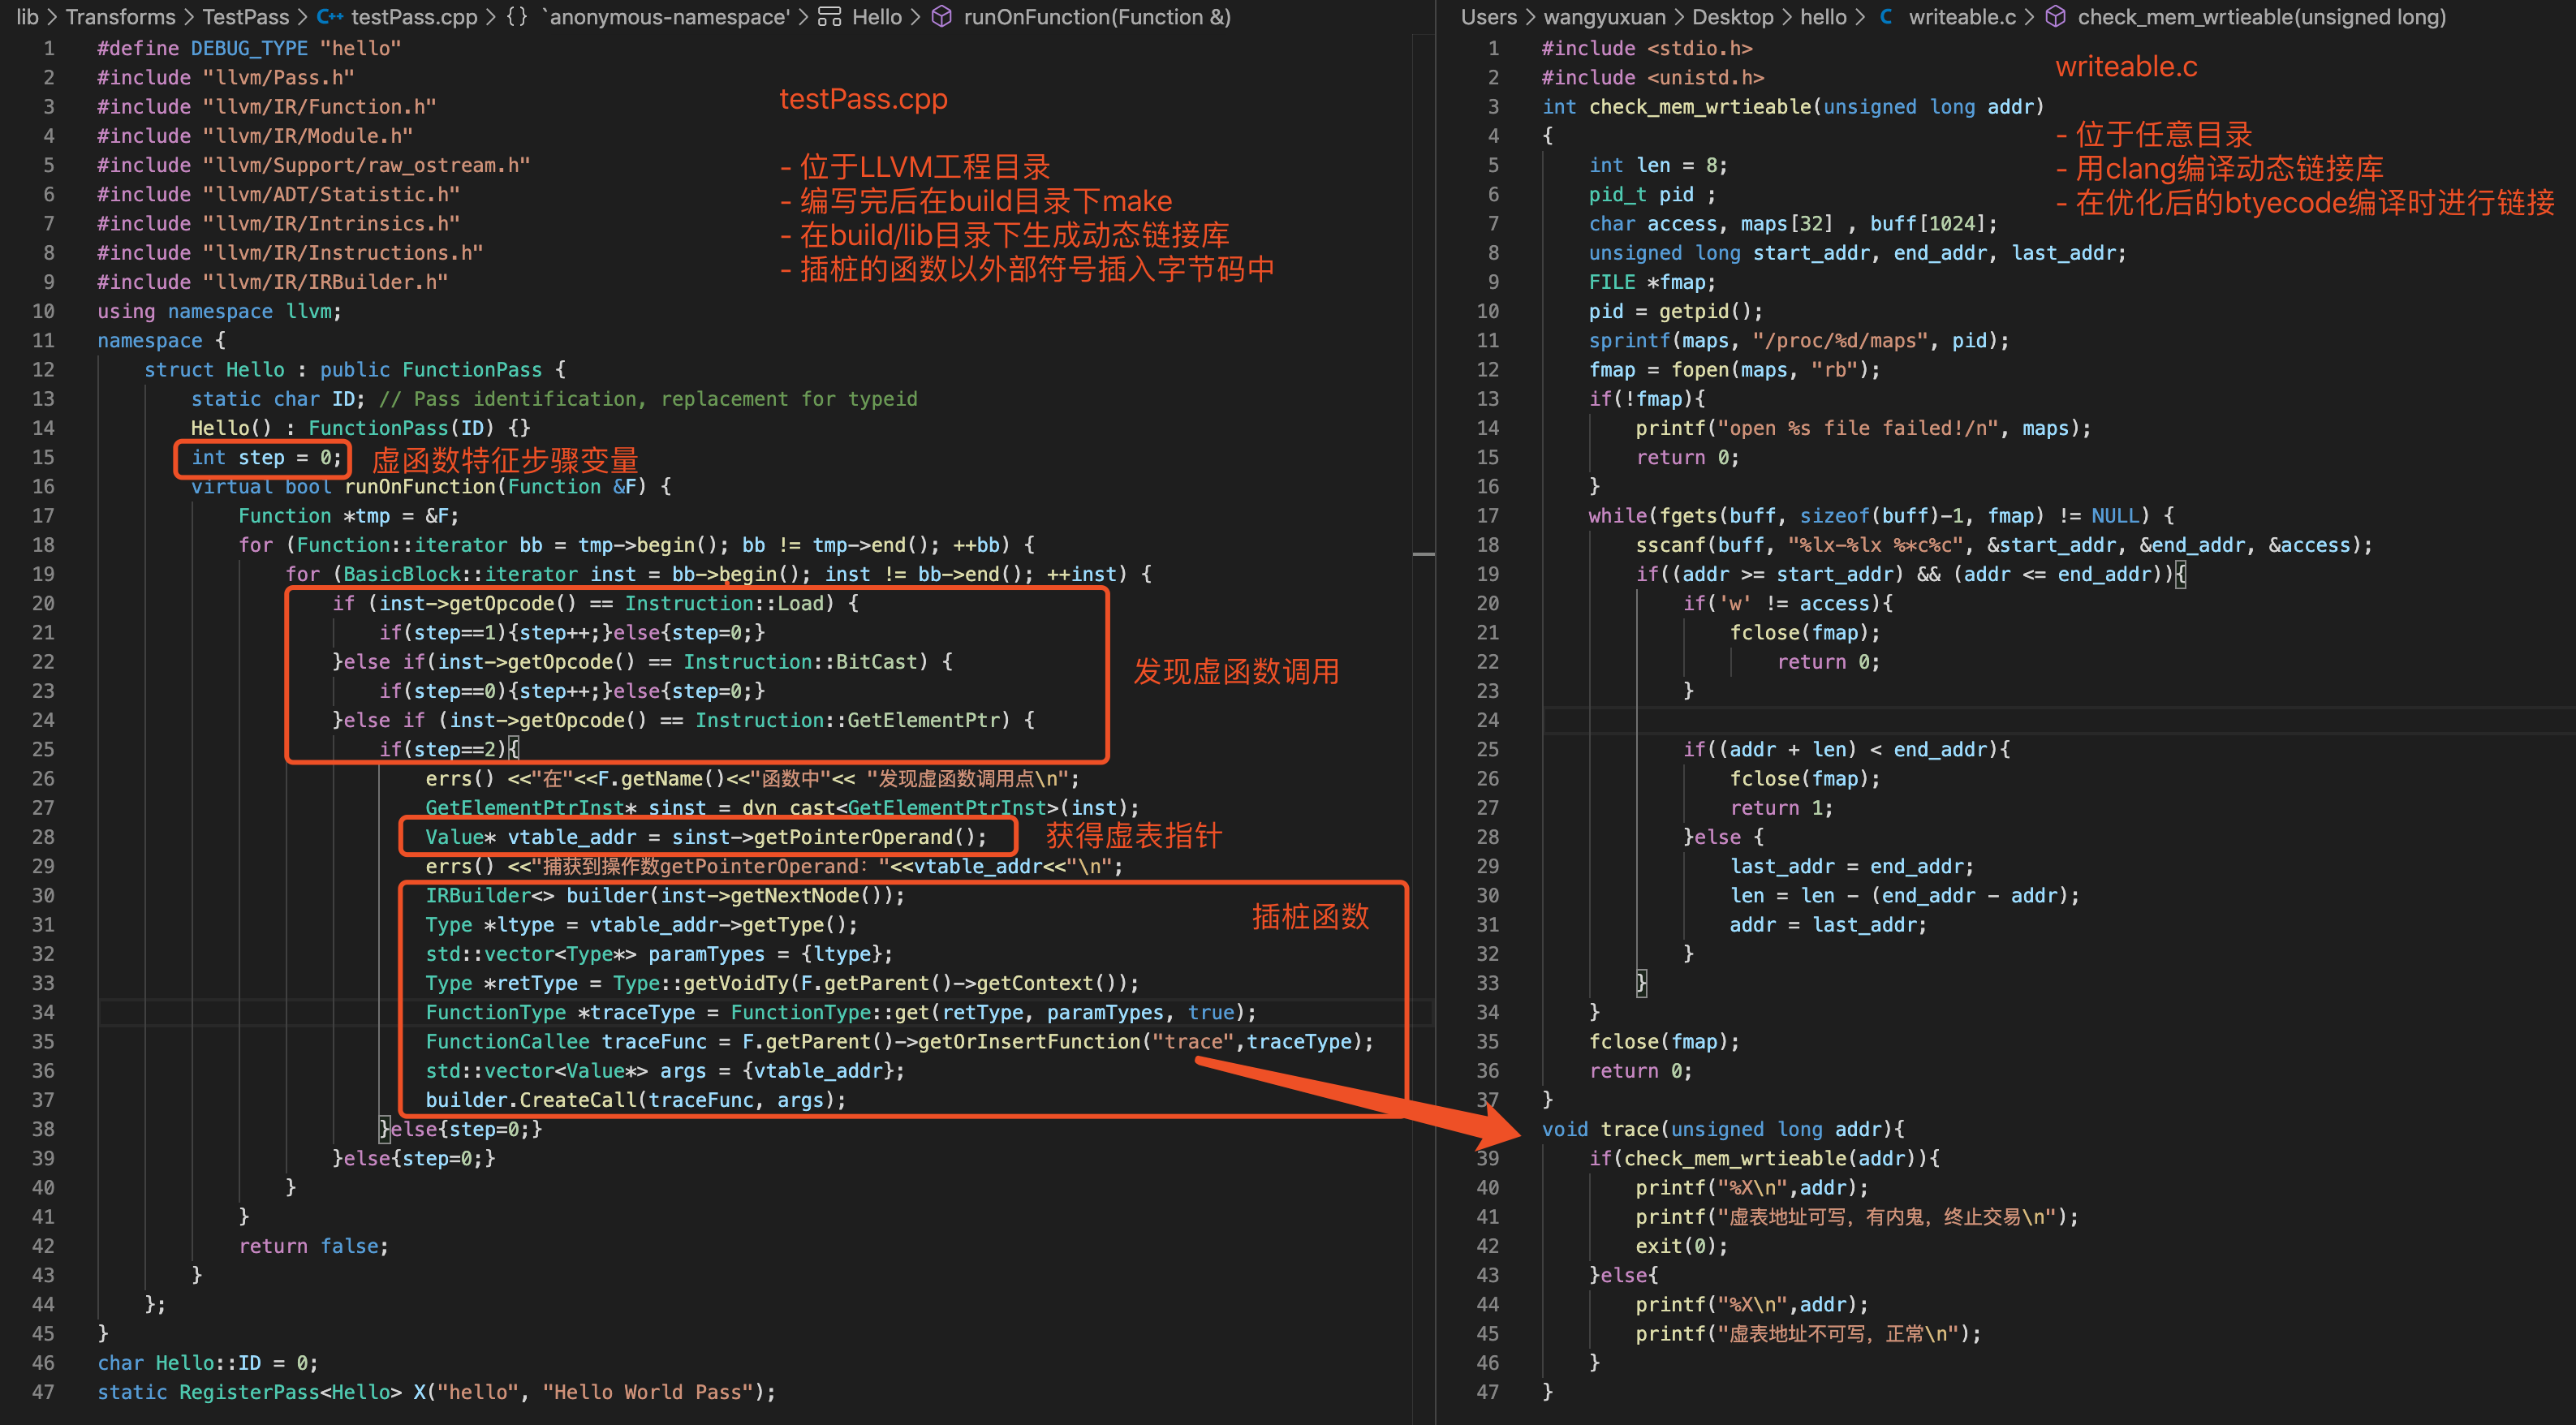Click 'getOrInsertFunction' call on line 35
The height and width of the screenshot is (1425, 2576).
(x=1027, y=1042)
